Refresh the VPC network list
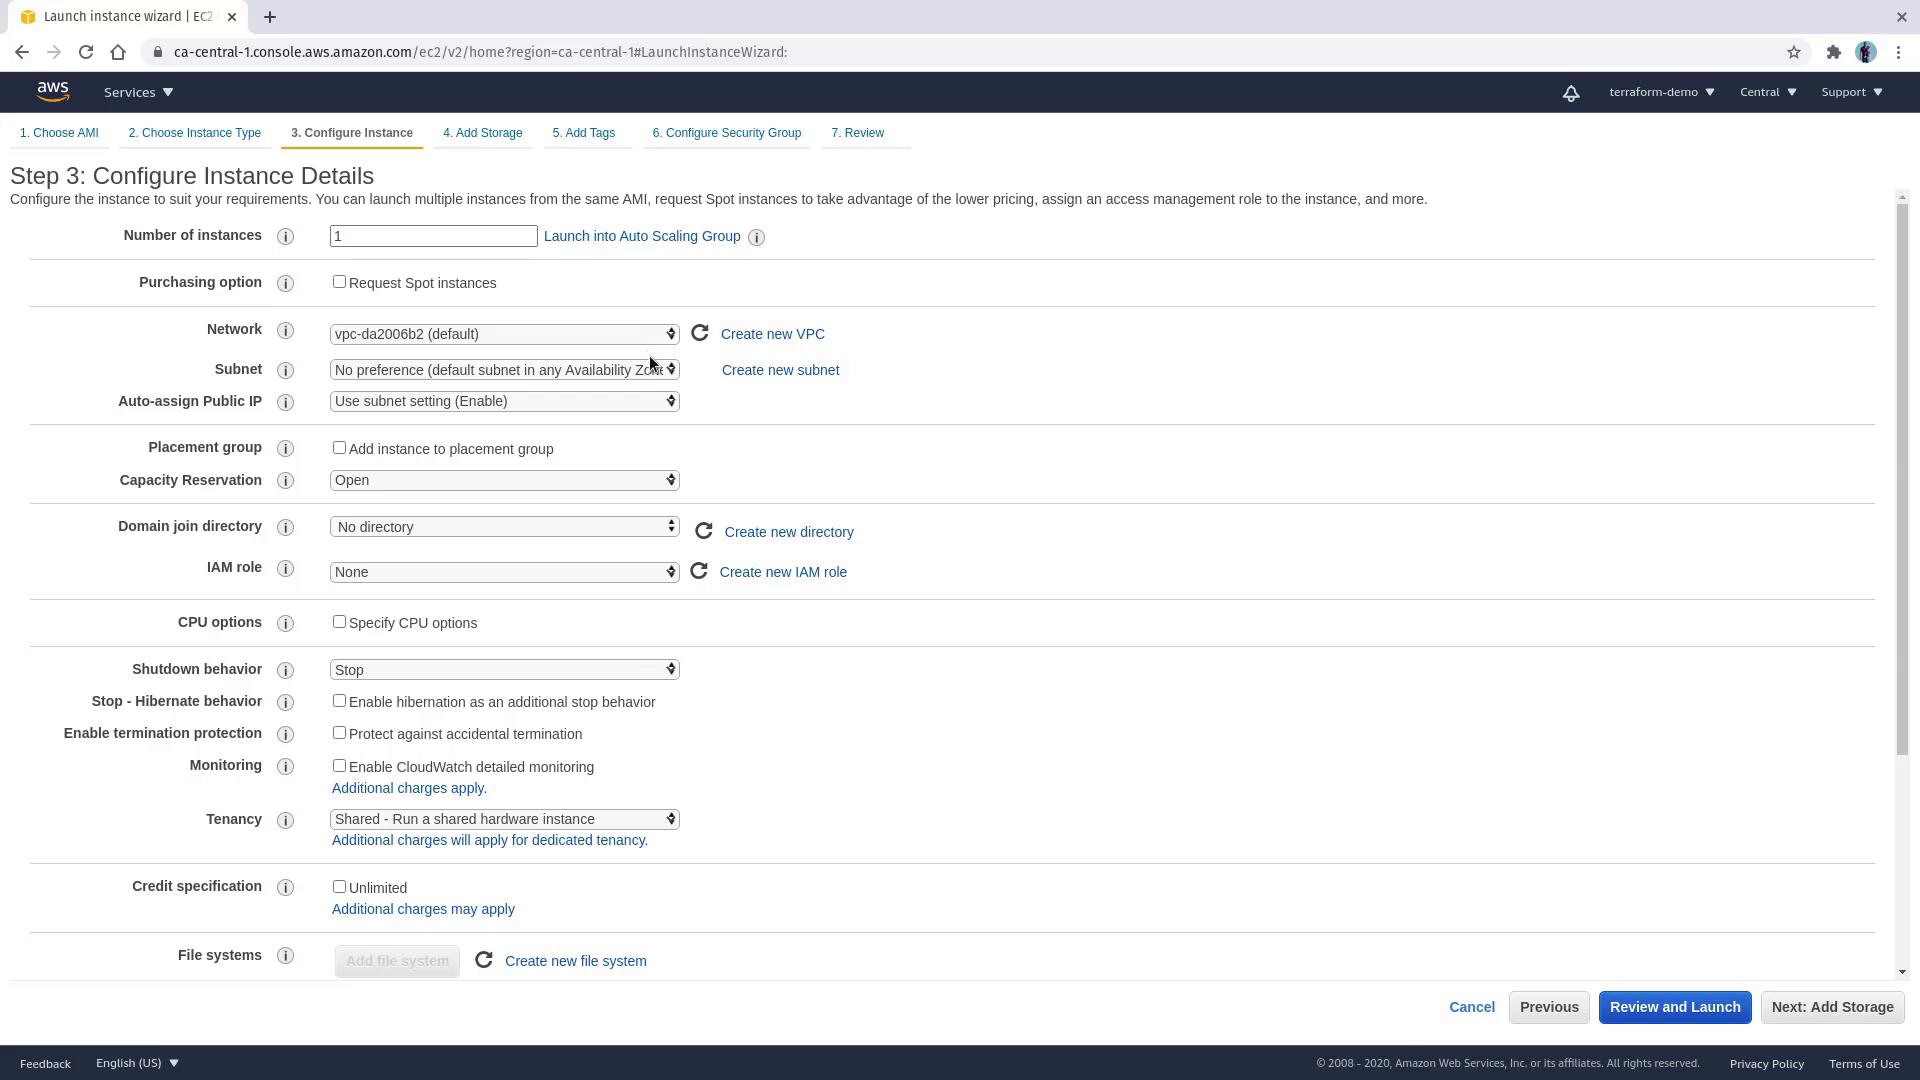1920x1080 pixels. (700, 333)
